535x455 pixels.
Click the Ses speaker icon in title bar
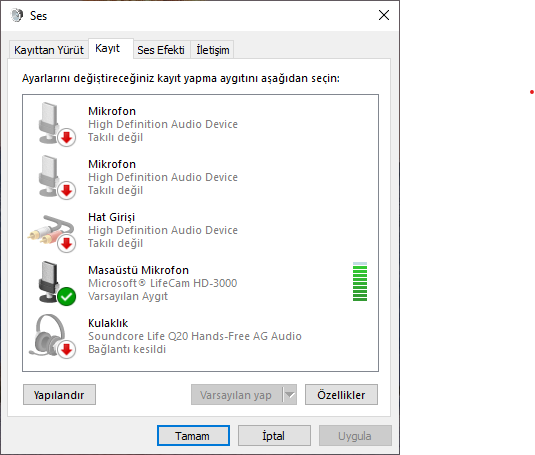pyautogui.click(x=17, y=15)
